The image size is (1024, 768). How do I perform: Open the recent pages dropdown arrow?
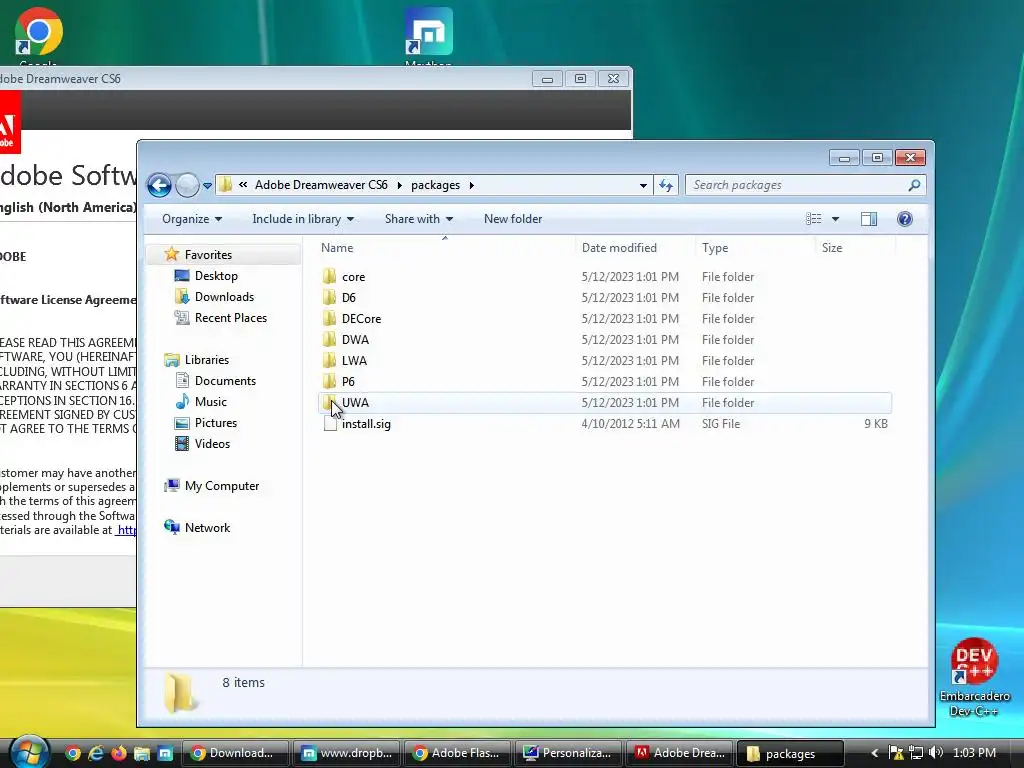click(208, 186)
